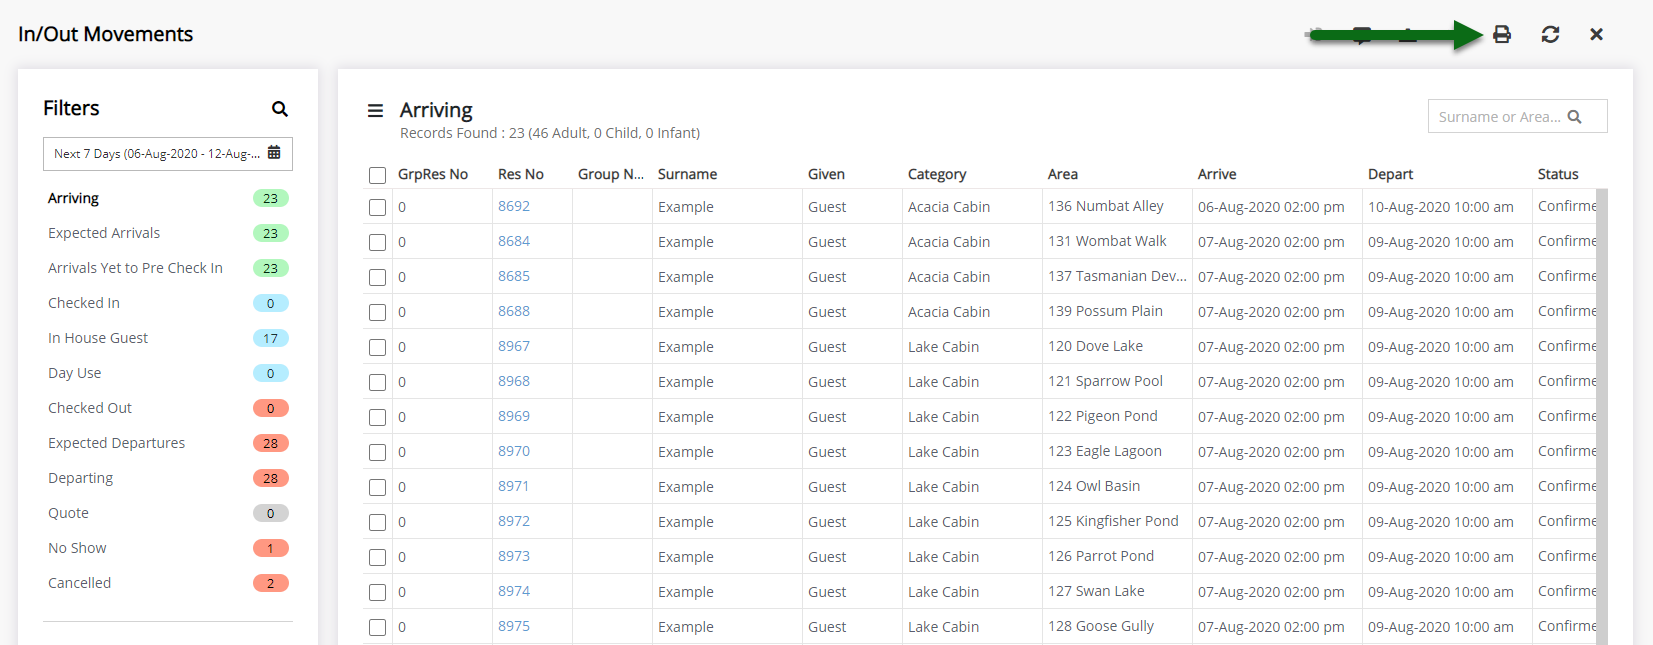This screenshot has height=645, width=1653.
Task: Check the row for reservation 8688
Action: [377, 312]
